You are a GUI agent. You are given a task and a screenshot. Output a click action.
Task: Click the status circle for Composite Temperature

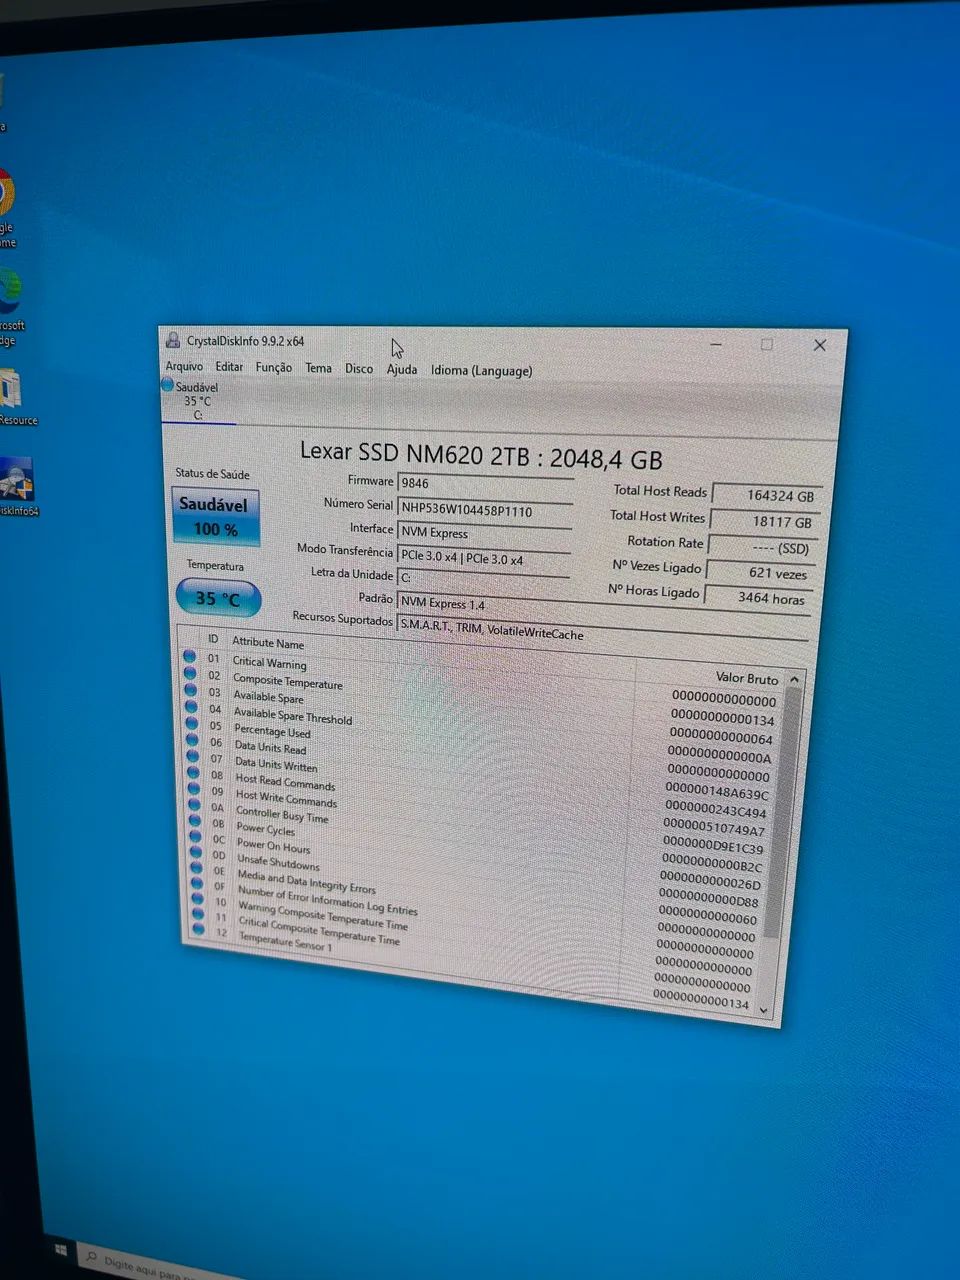click(x=190, y=674)
